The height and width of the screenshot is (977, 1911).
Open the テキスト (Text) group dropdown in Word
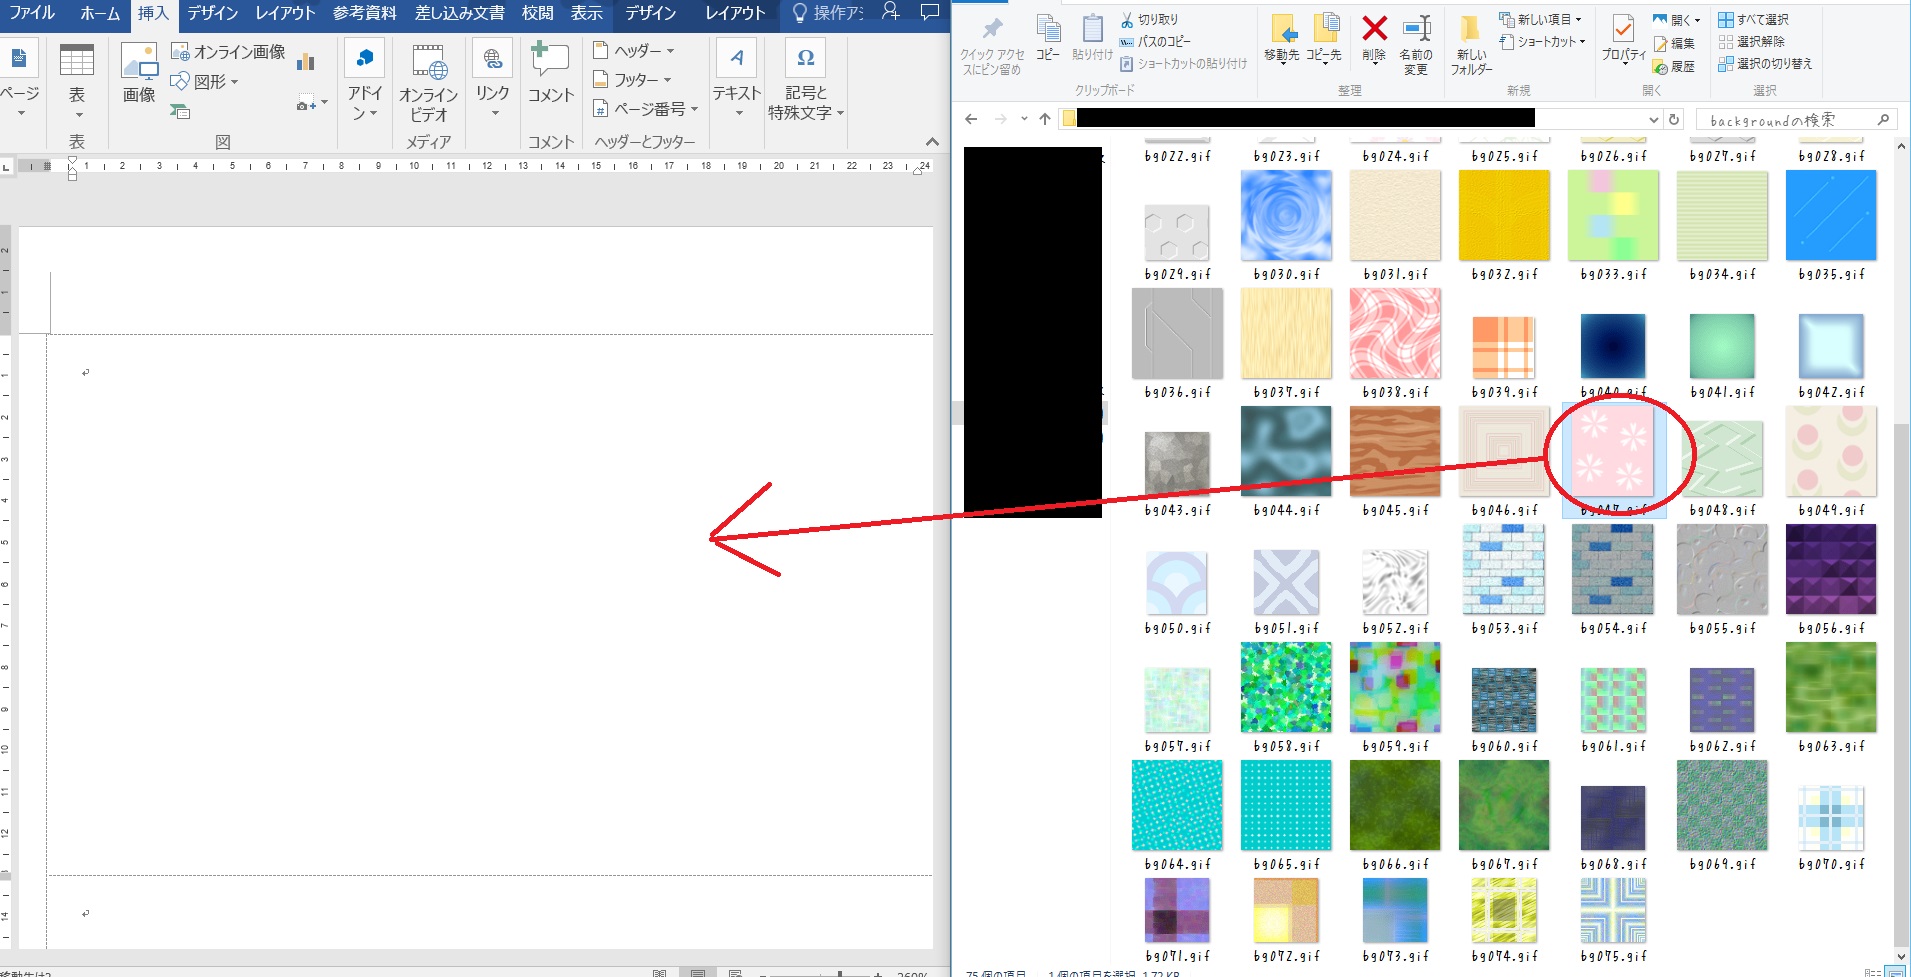pos(737,82)
